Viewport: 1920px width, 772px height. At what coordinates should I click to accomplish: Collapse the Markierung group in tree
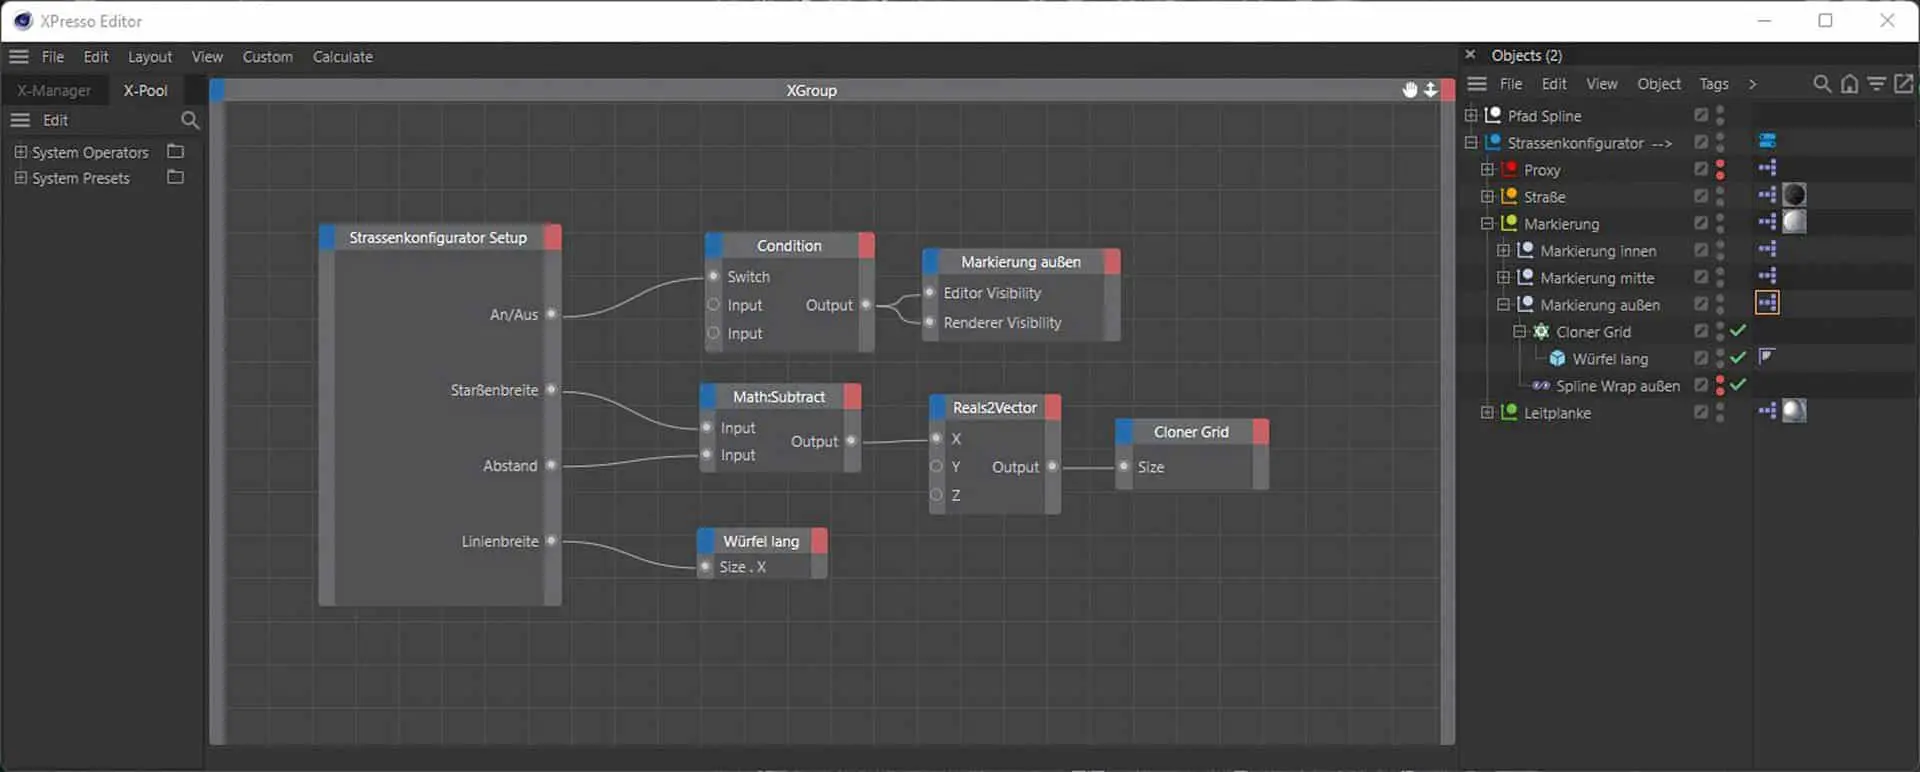(1487, 223)
